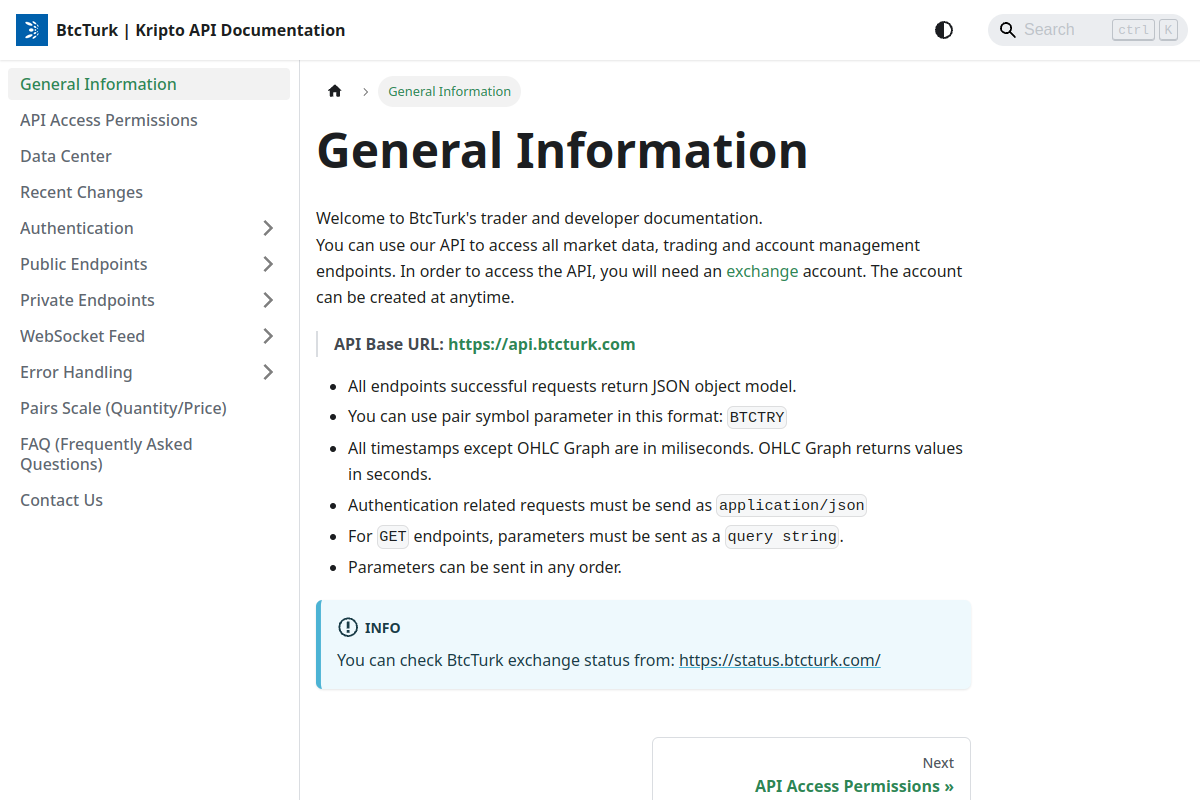Viewport: 1200px width, 800px height.
Task: Open the Contact Us page
Action: click(x=149, y=500)
